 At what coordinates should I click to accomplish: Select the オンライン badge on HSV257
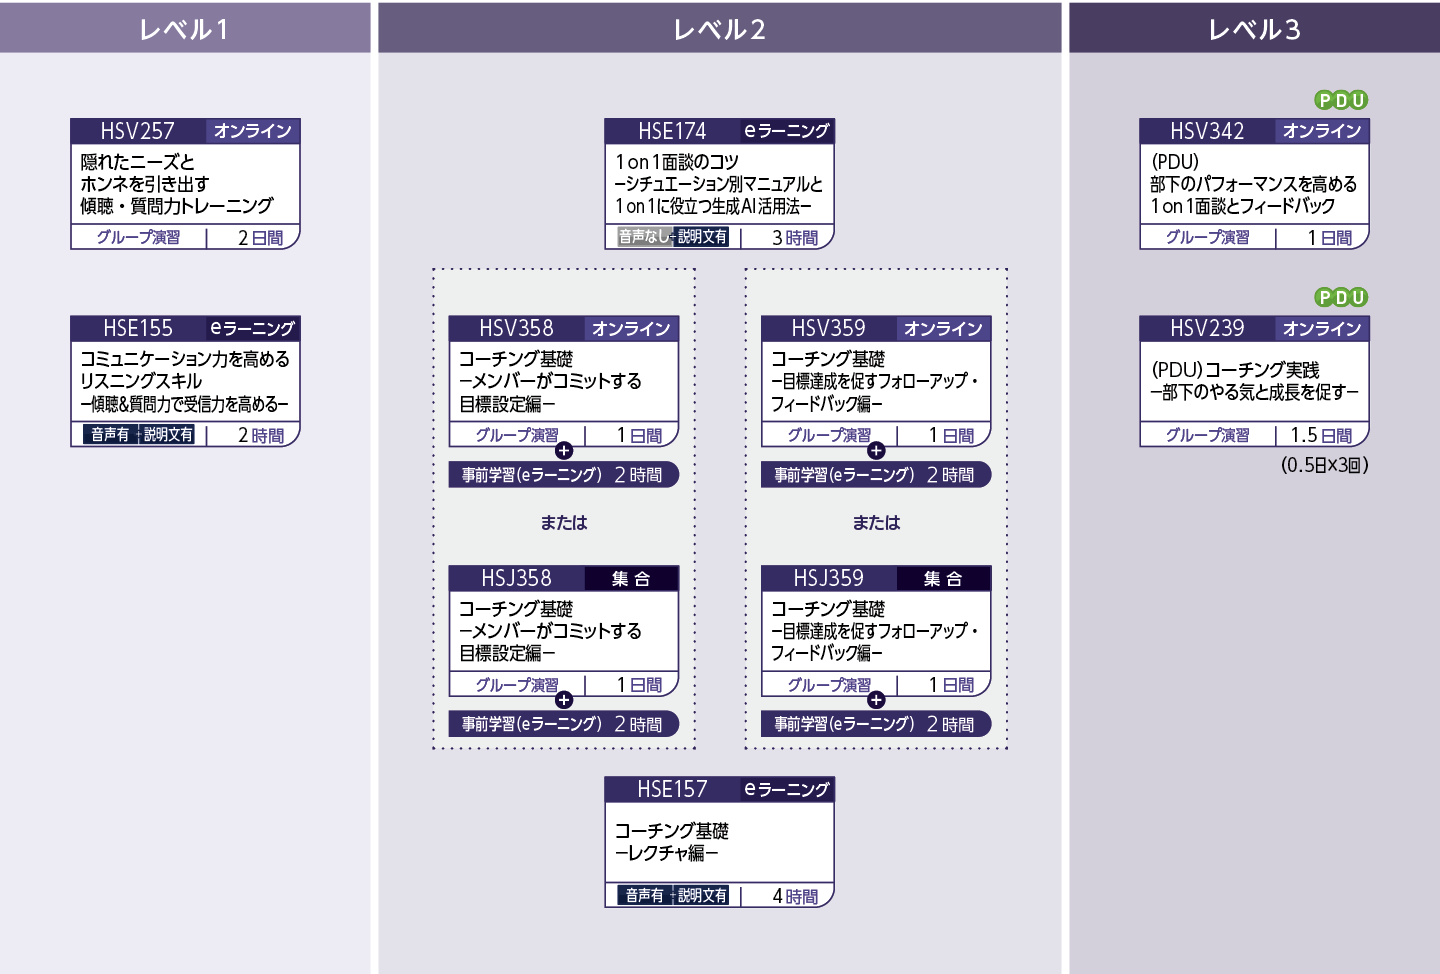(251, 130)
